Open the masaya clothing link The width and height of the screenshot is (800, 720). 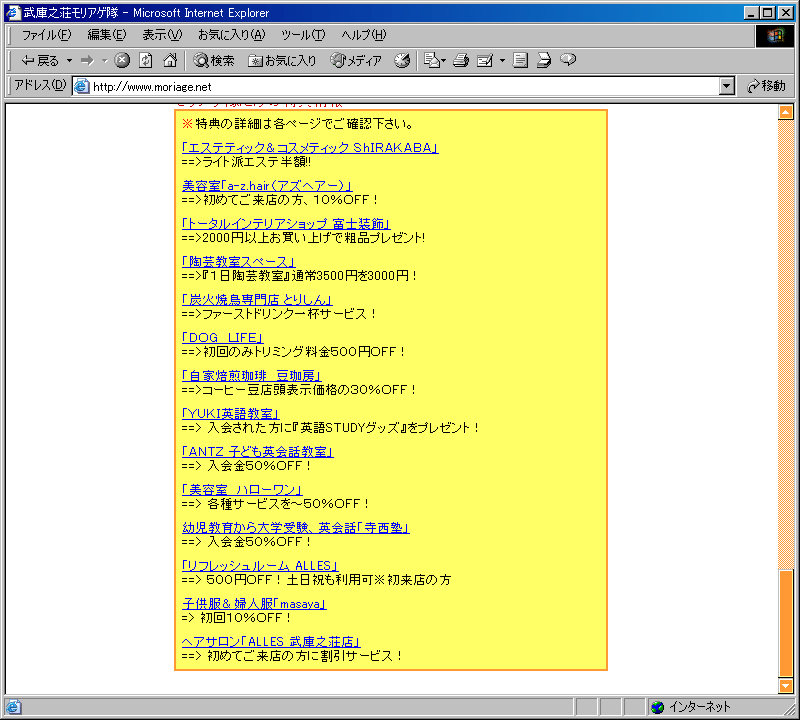254,604
